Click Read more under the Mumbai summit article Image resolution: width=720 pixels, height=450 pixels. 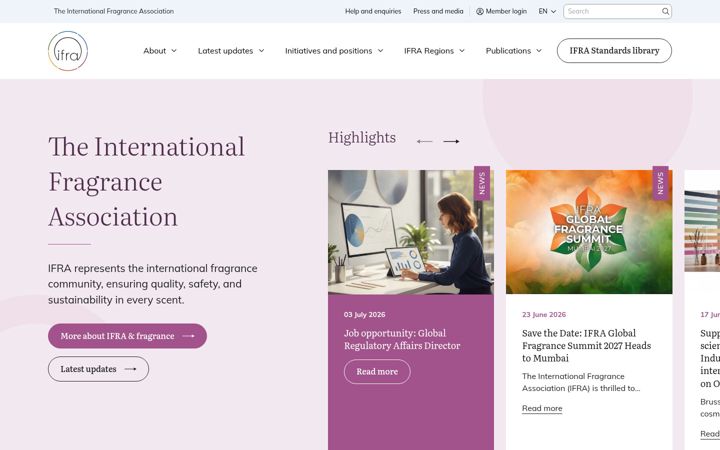542,408
